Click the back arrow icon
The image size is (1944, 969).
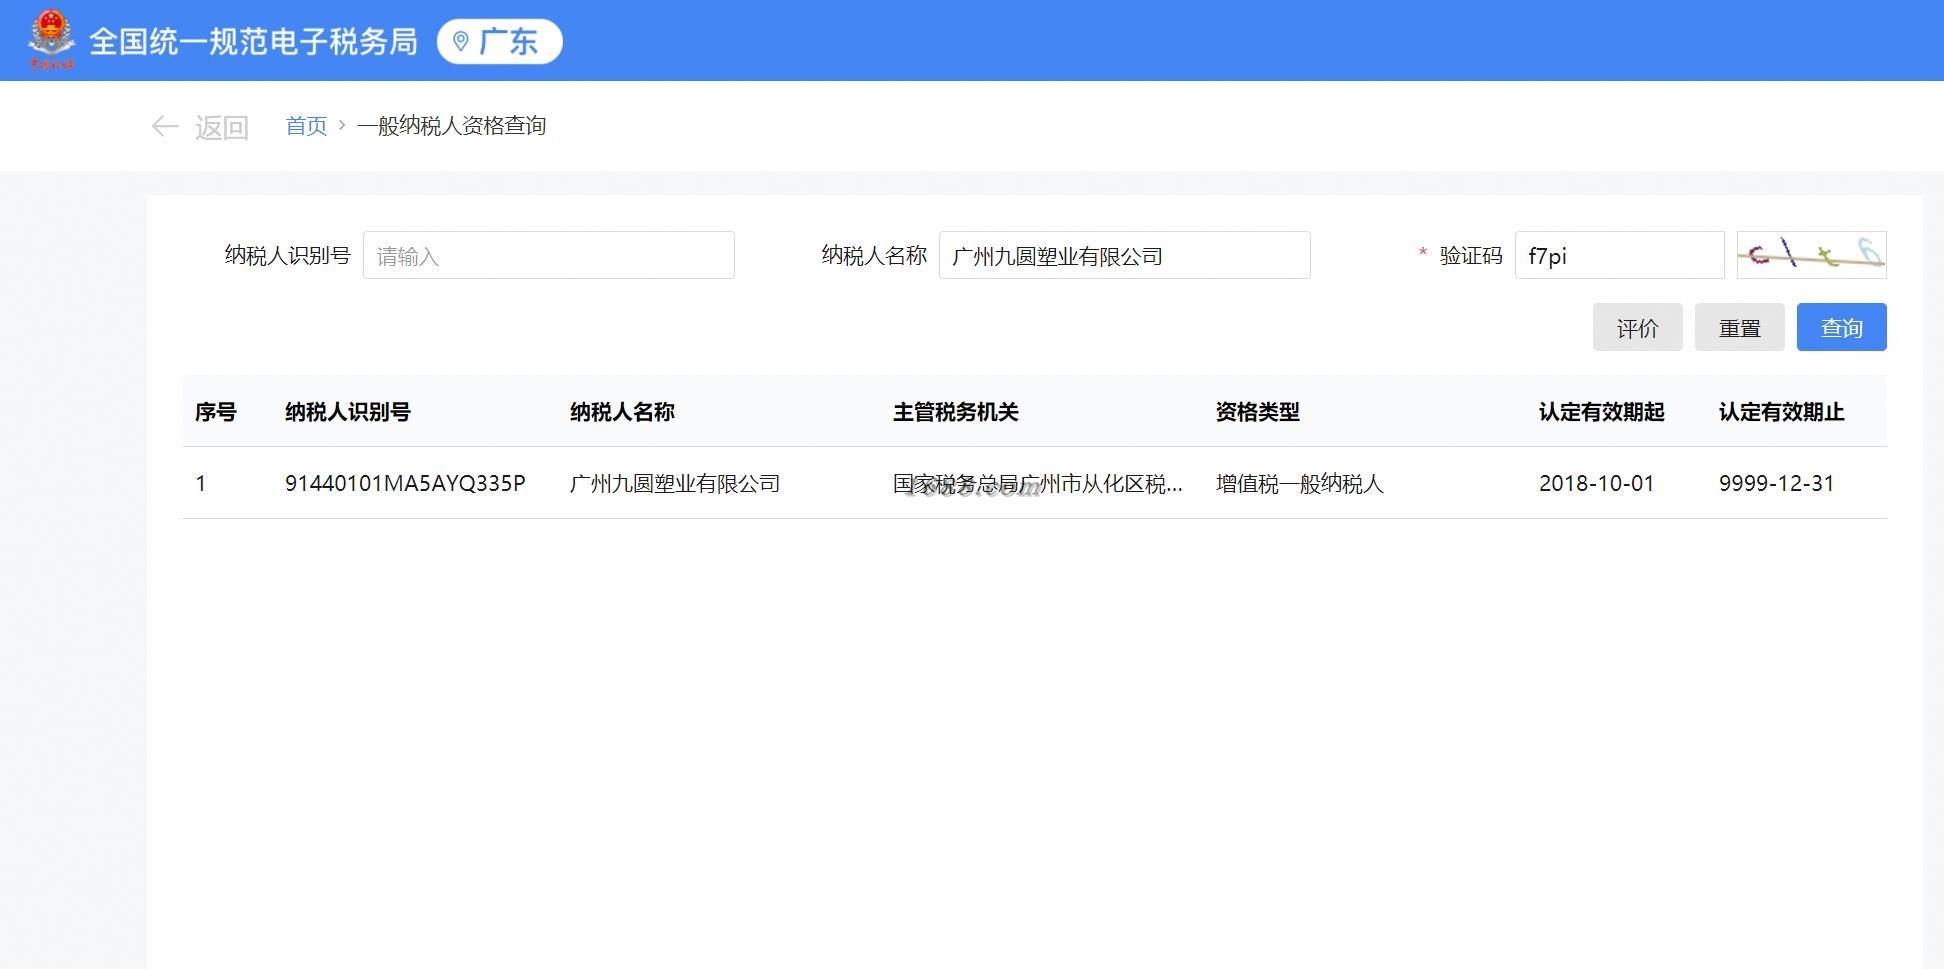click(165, 127)
